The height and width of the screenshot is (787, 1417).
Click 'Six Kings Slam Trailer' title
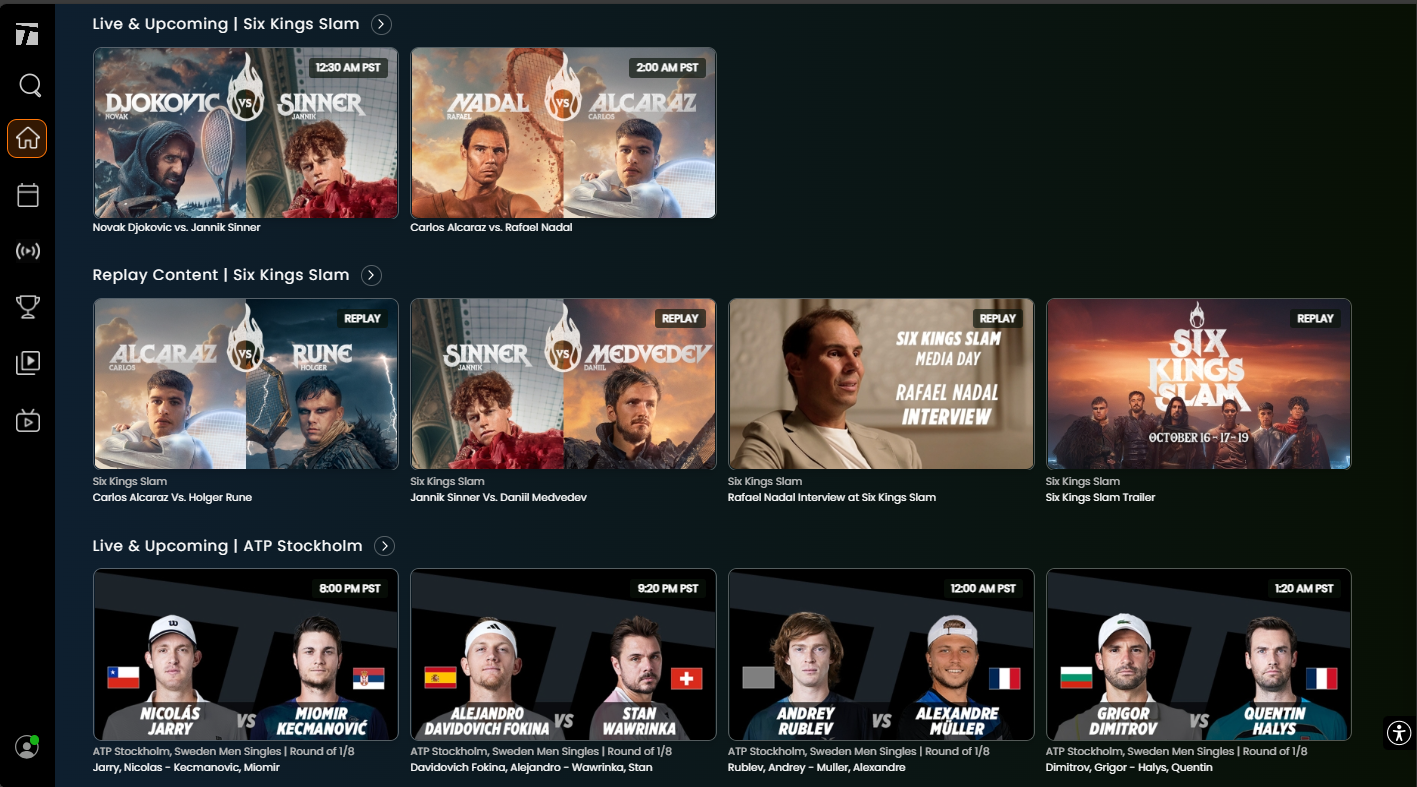(x=1100, y=498)
